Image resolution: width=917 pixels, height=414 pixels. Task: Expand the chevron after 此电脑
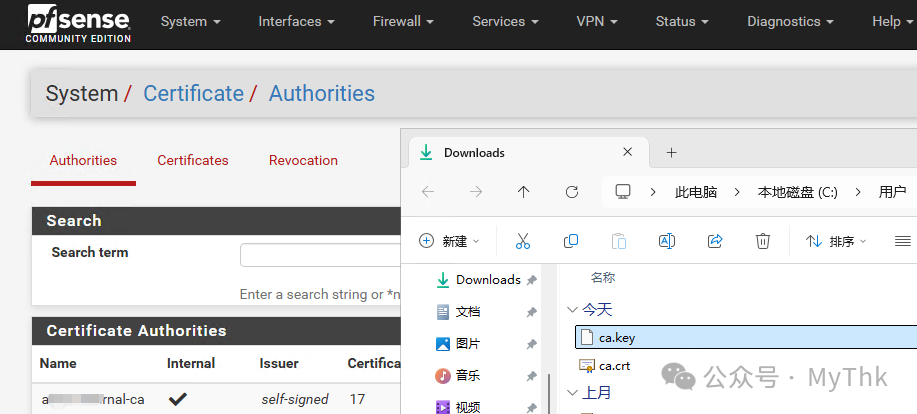click(737, 192)
